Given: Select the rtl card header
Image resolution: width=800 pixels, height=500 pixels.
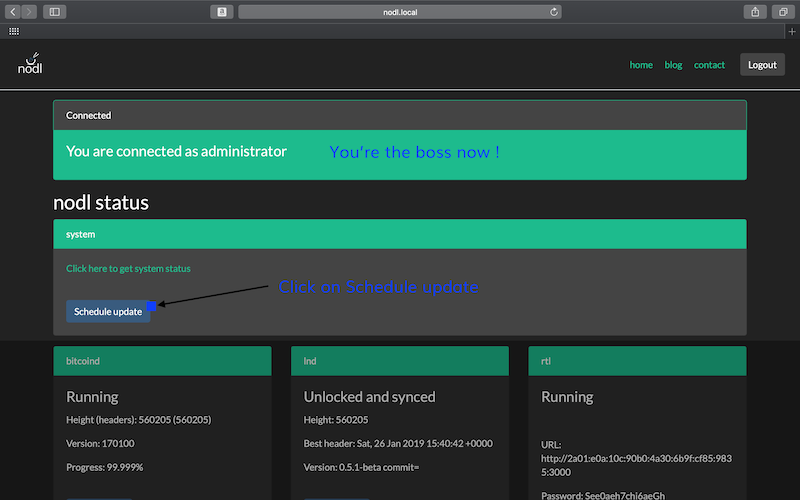Looking at the screenshot, I should coord(637,361).
